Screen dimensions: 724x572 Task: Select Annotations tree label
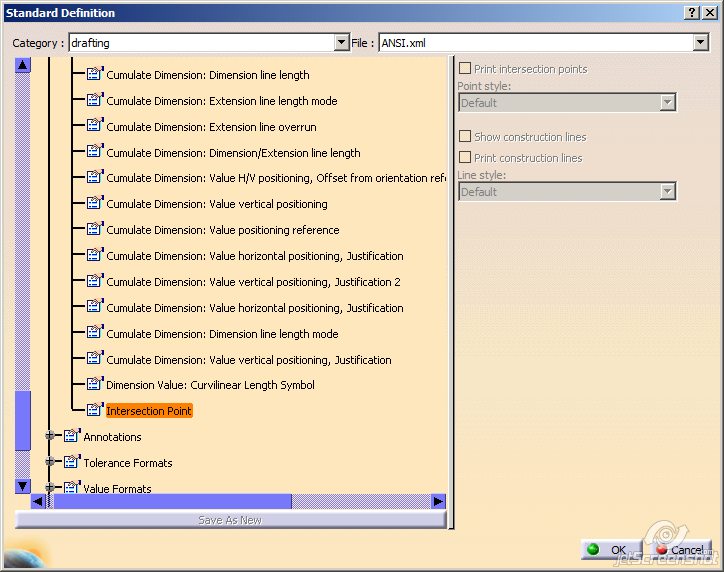[112, 437]
